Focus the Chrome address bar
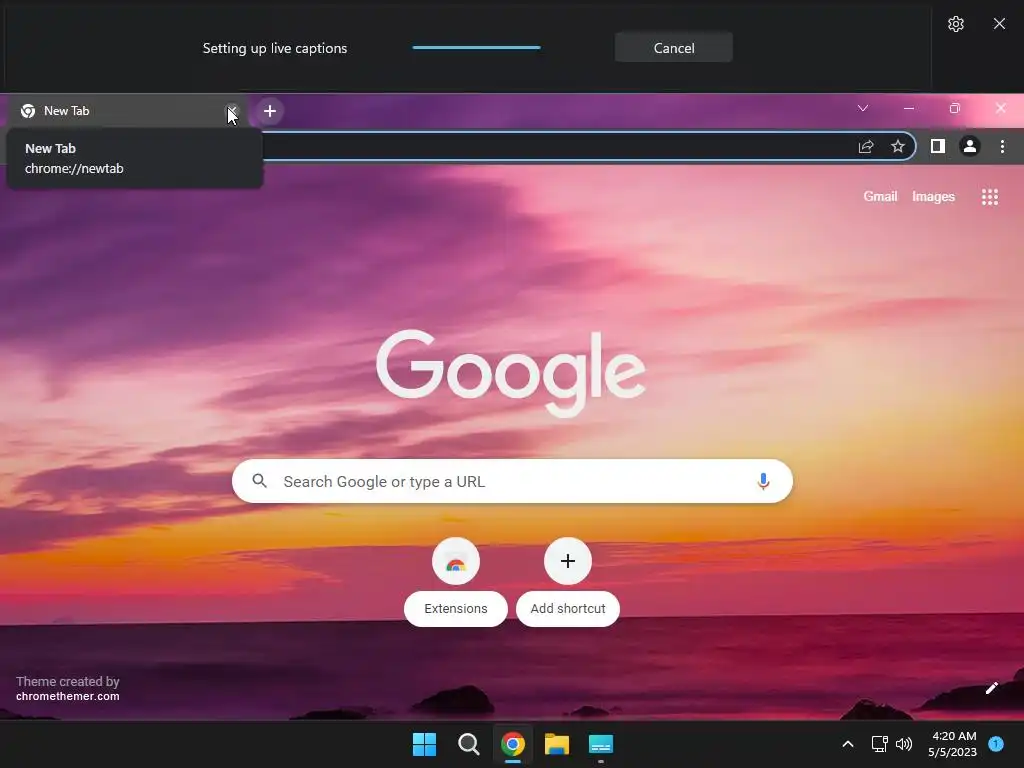 click(555, 146)
